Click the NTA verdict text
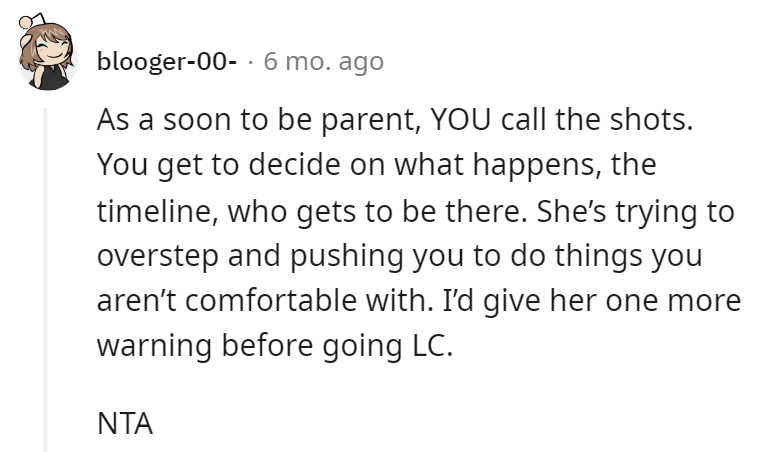The width and height of the screenshot is (762, 452). pyautogui.click(x=125, y=424)
